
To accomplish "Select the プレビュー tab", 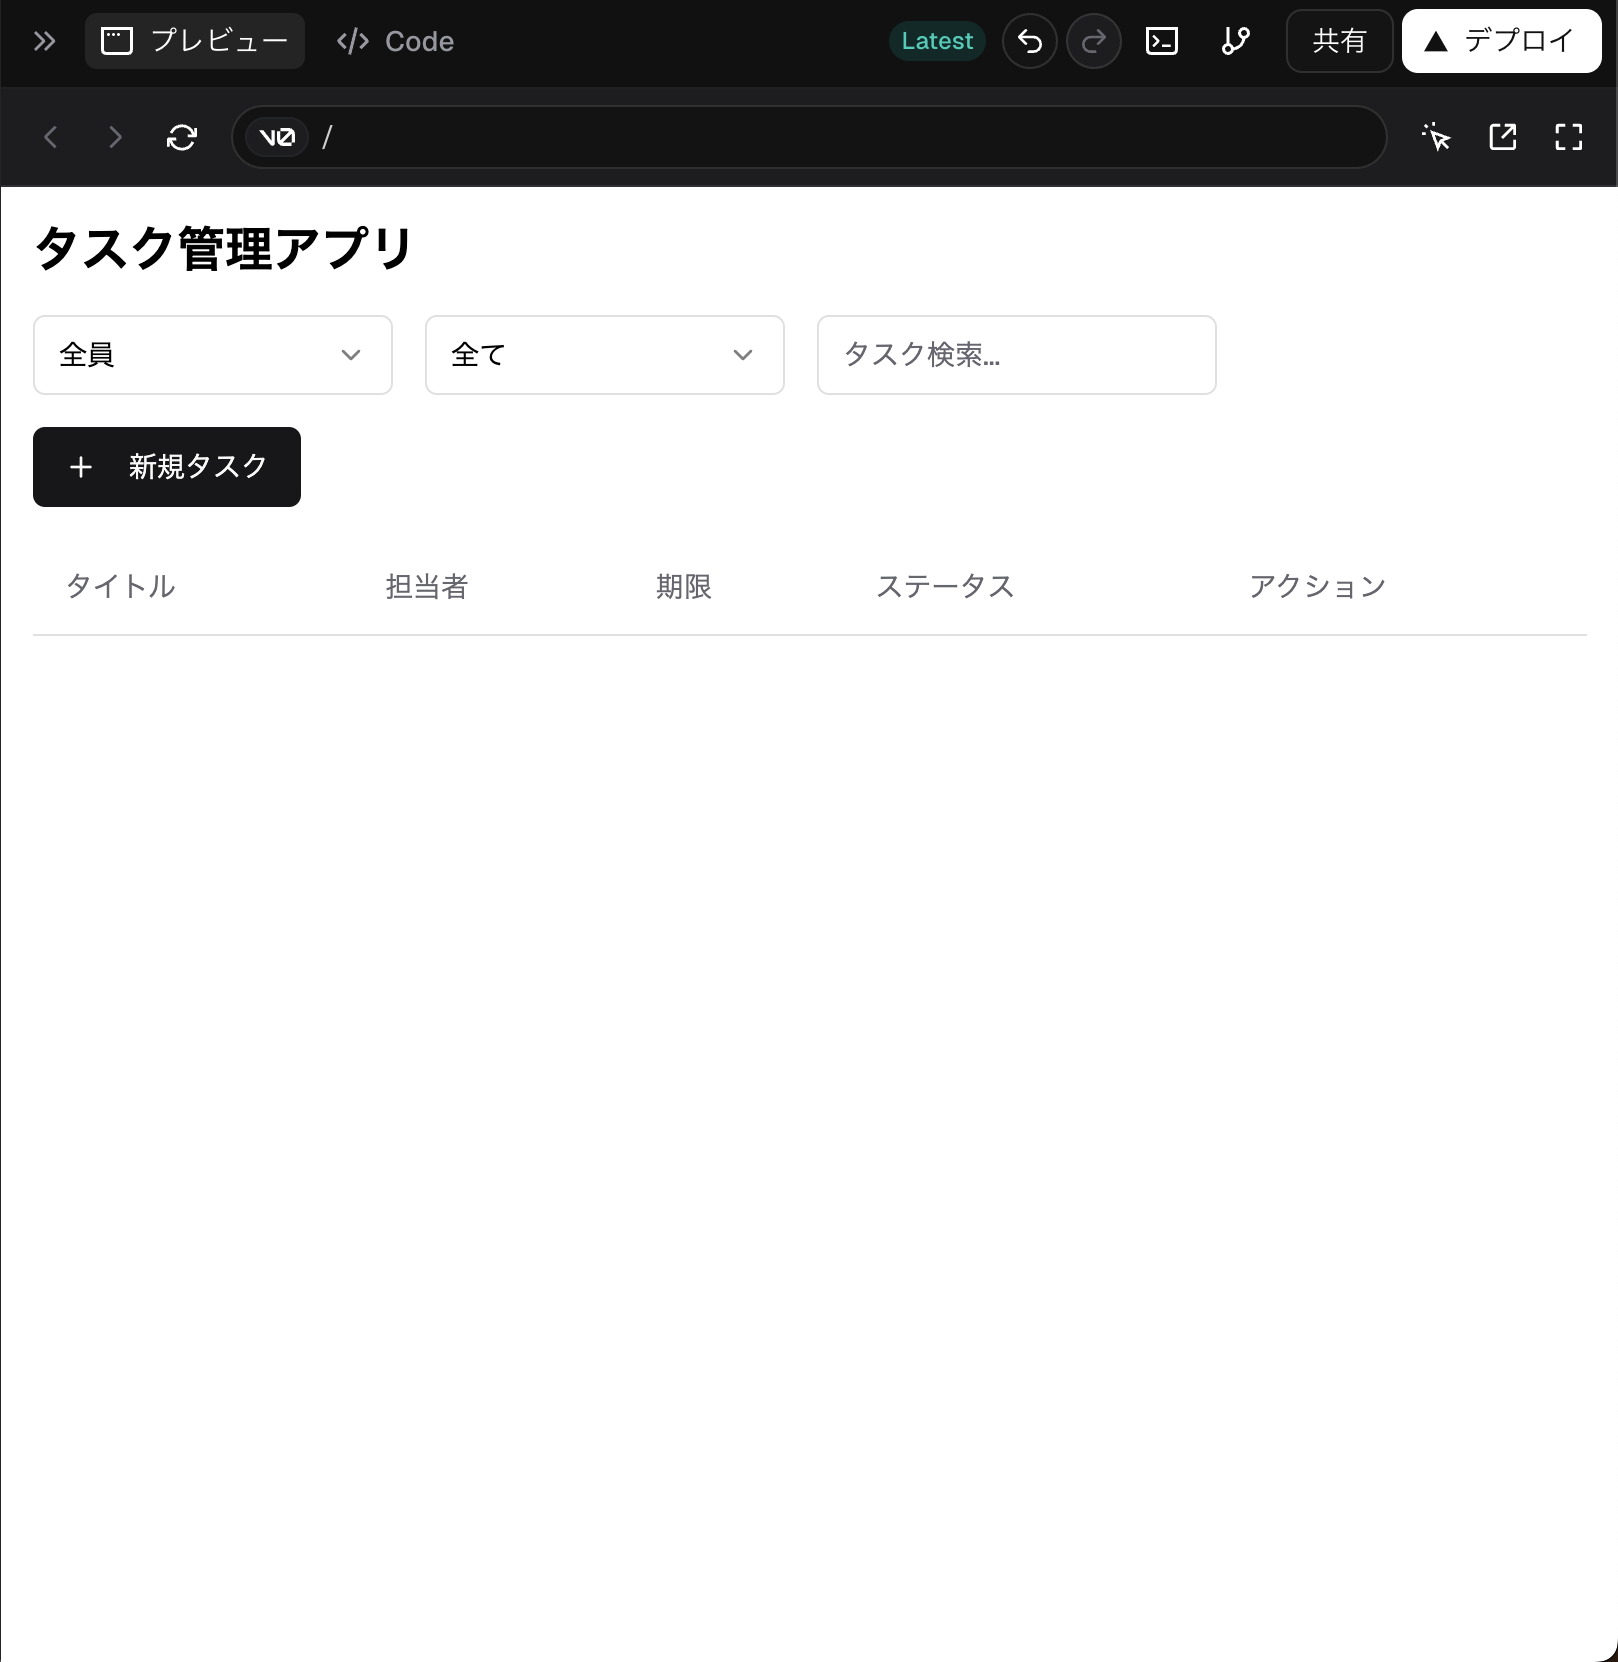I will (x=194, y=41).
